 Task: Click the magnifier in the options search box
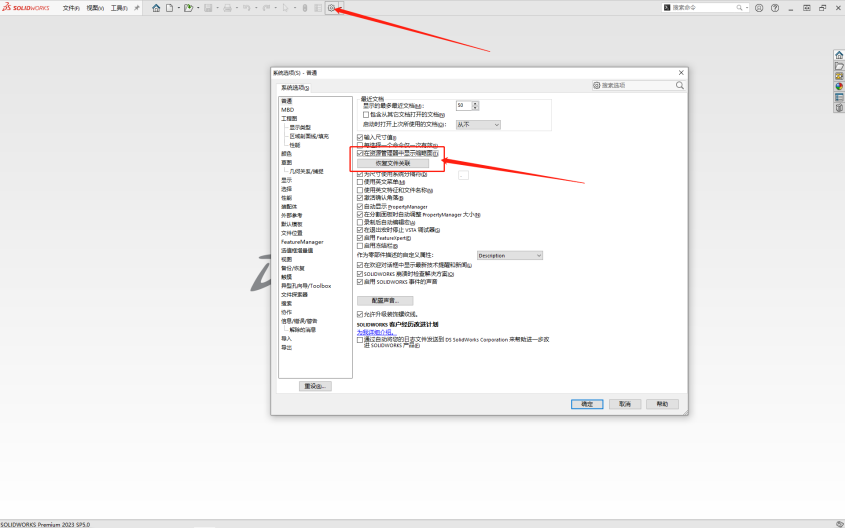coord(680,85)
